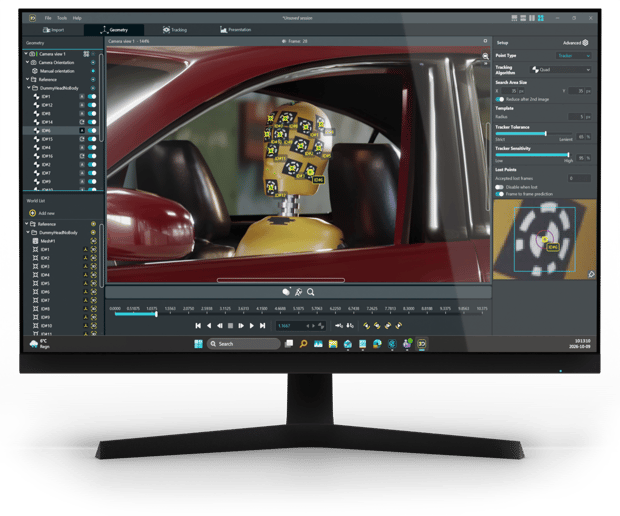Viewport: 620px width, 516px height.
Task: Click the blob icon below the viewport
Action: [286, 292]
